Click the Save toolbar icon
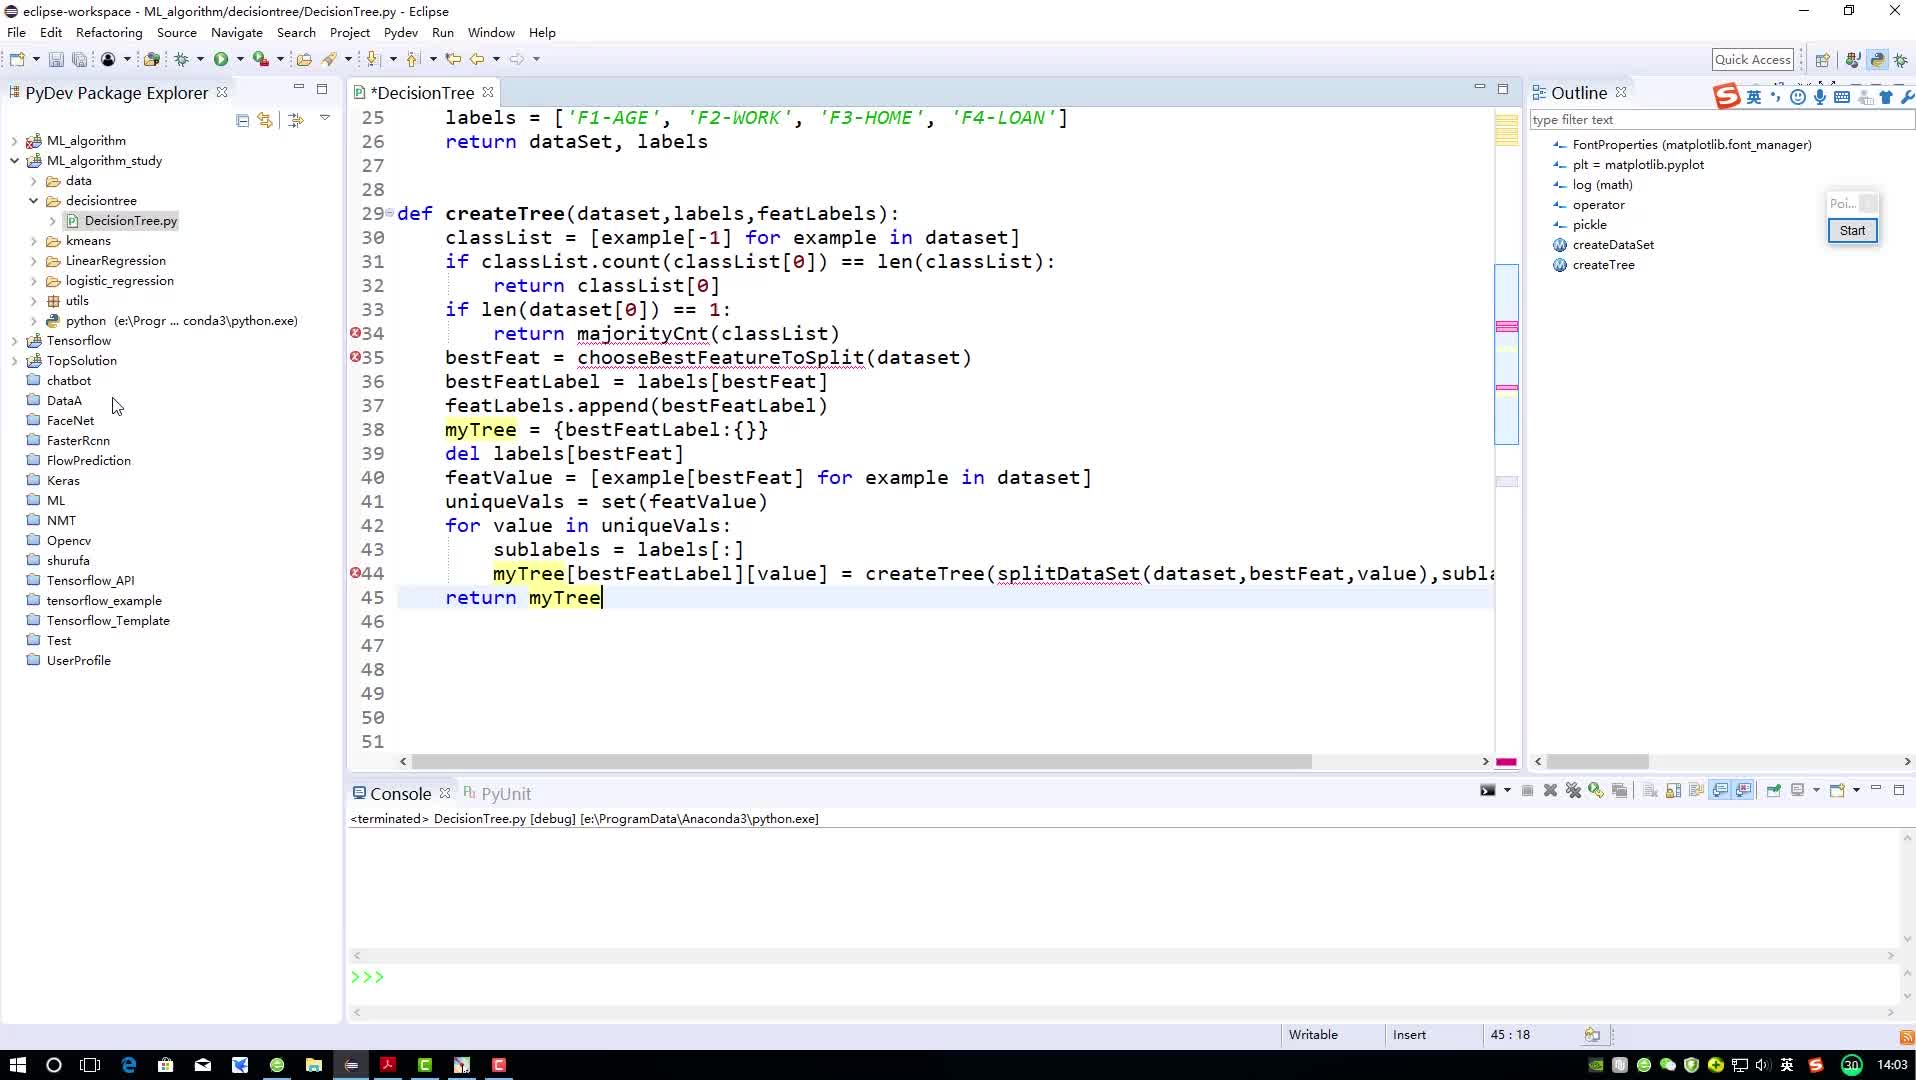This screenshot has height=1080, width=1916. tap(56, 59)
